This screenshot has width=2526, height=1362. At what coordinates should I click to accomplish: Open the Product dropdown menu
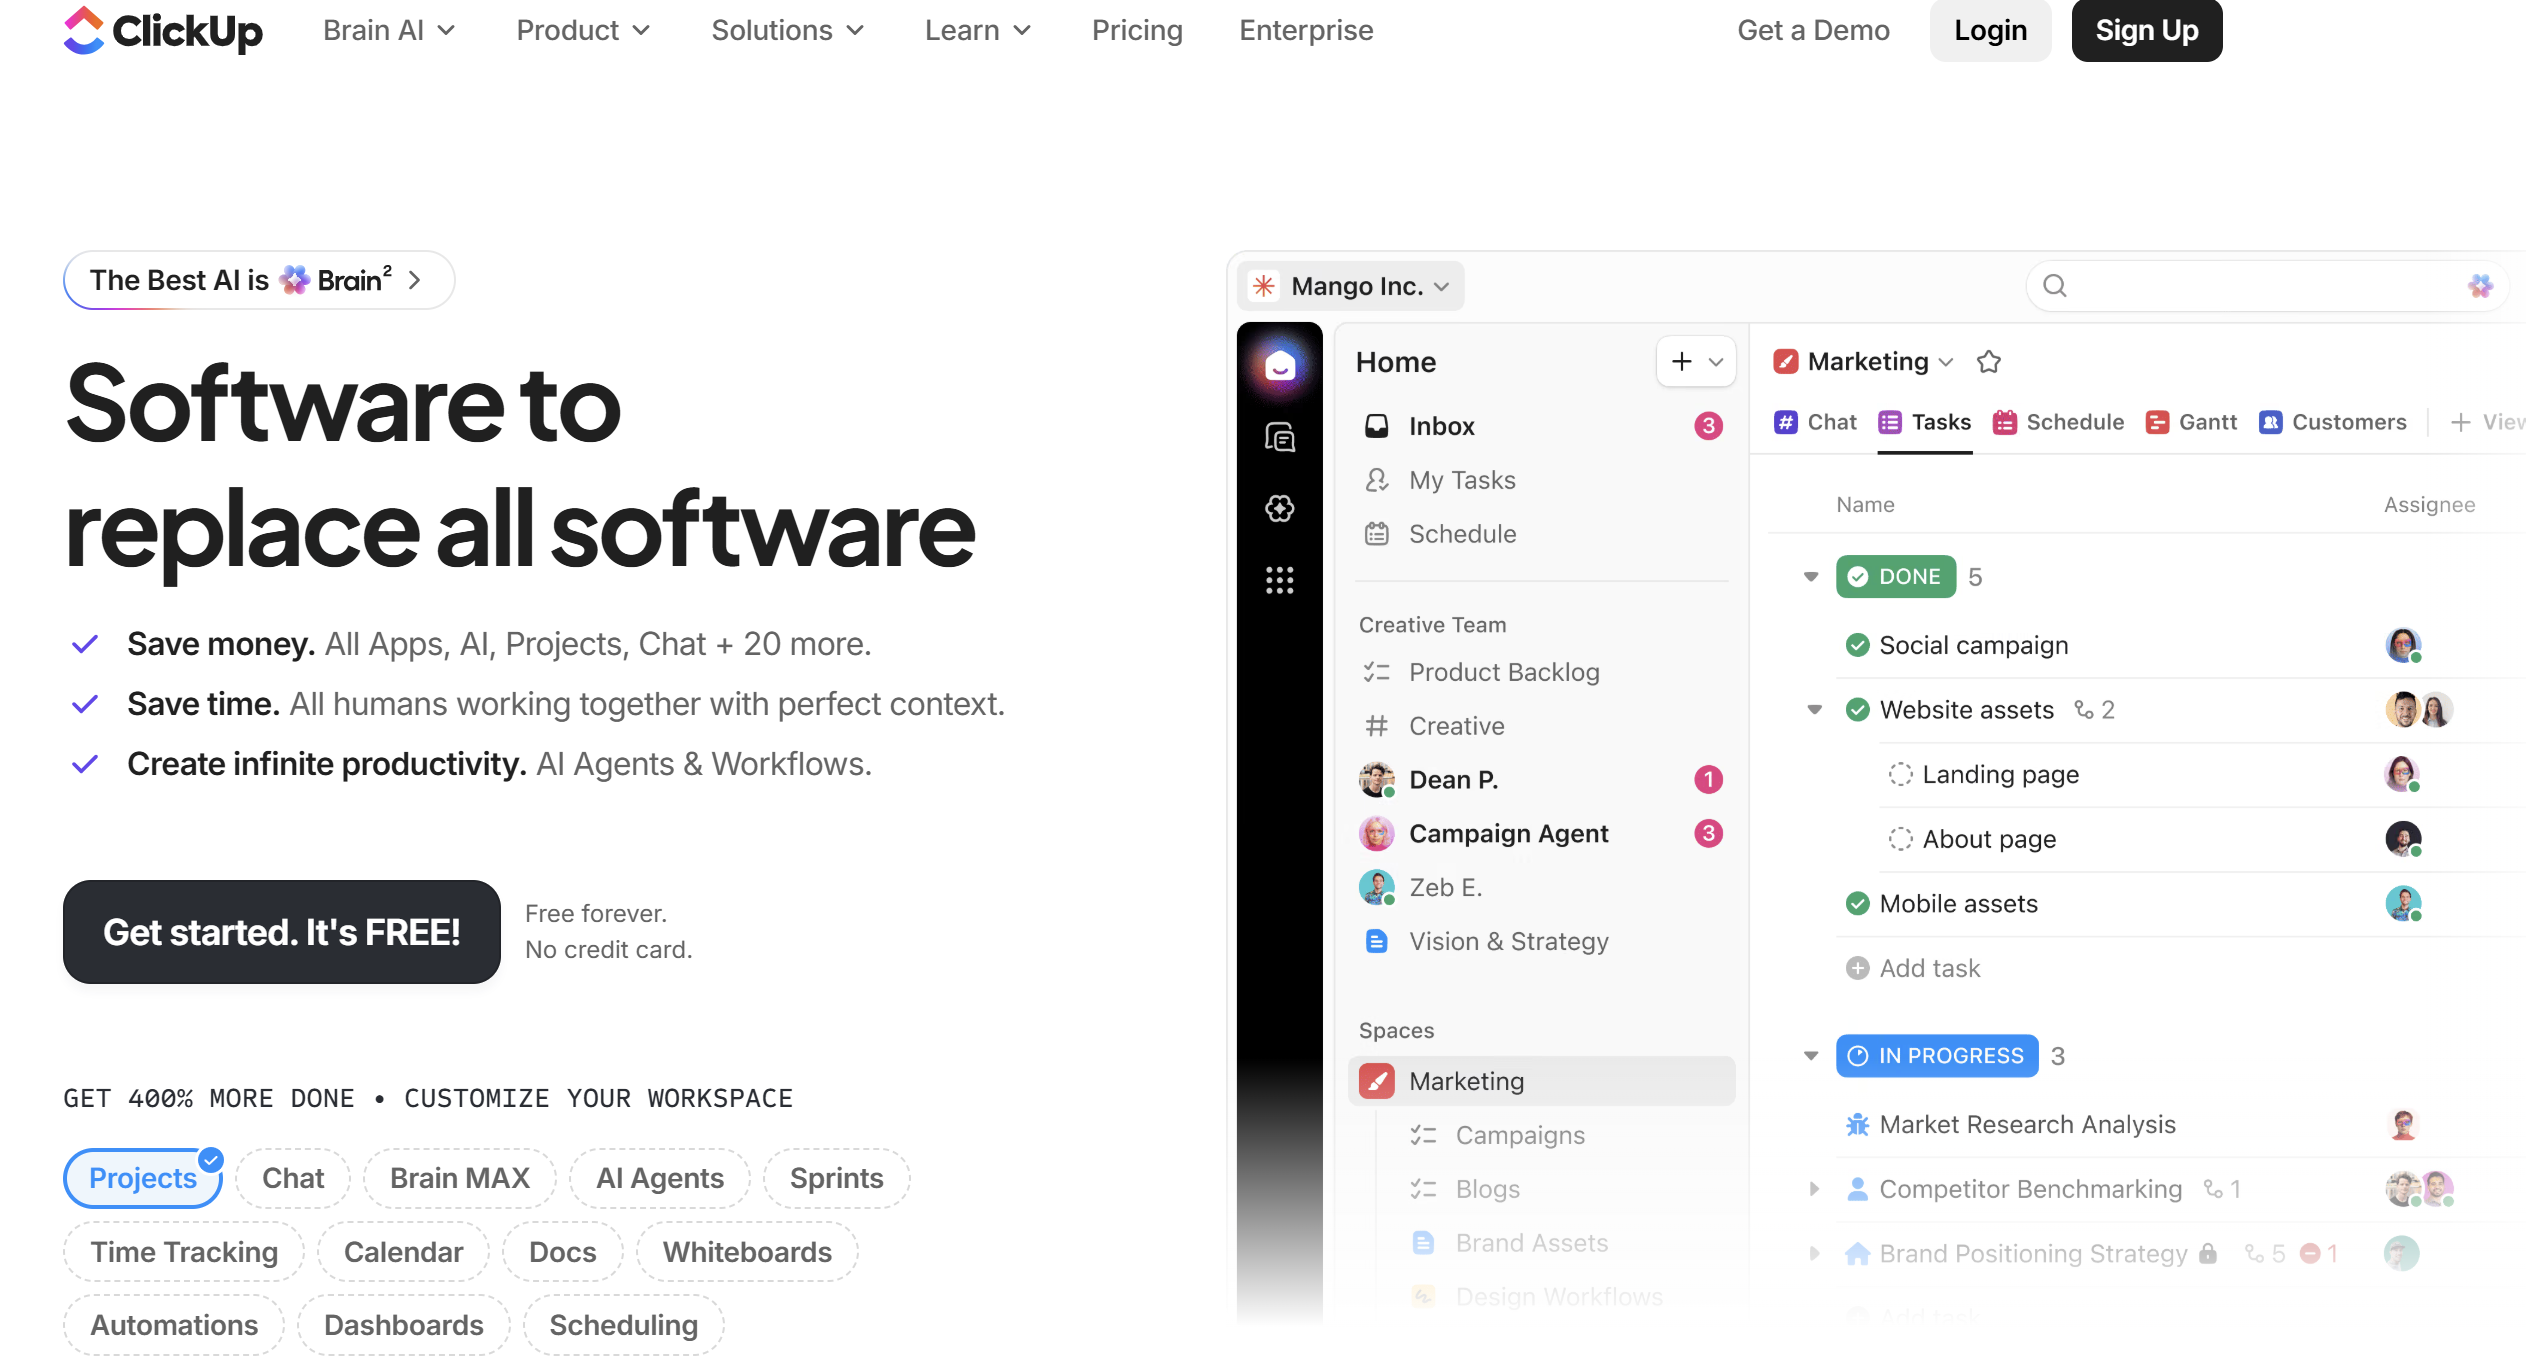(x=583, y=30)
